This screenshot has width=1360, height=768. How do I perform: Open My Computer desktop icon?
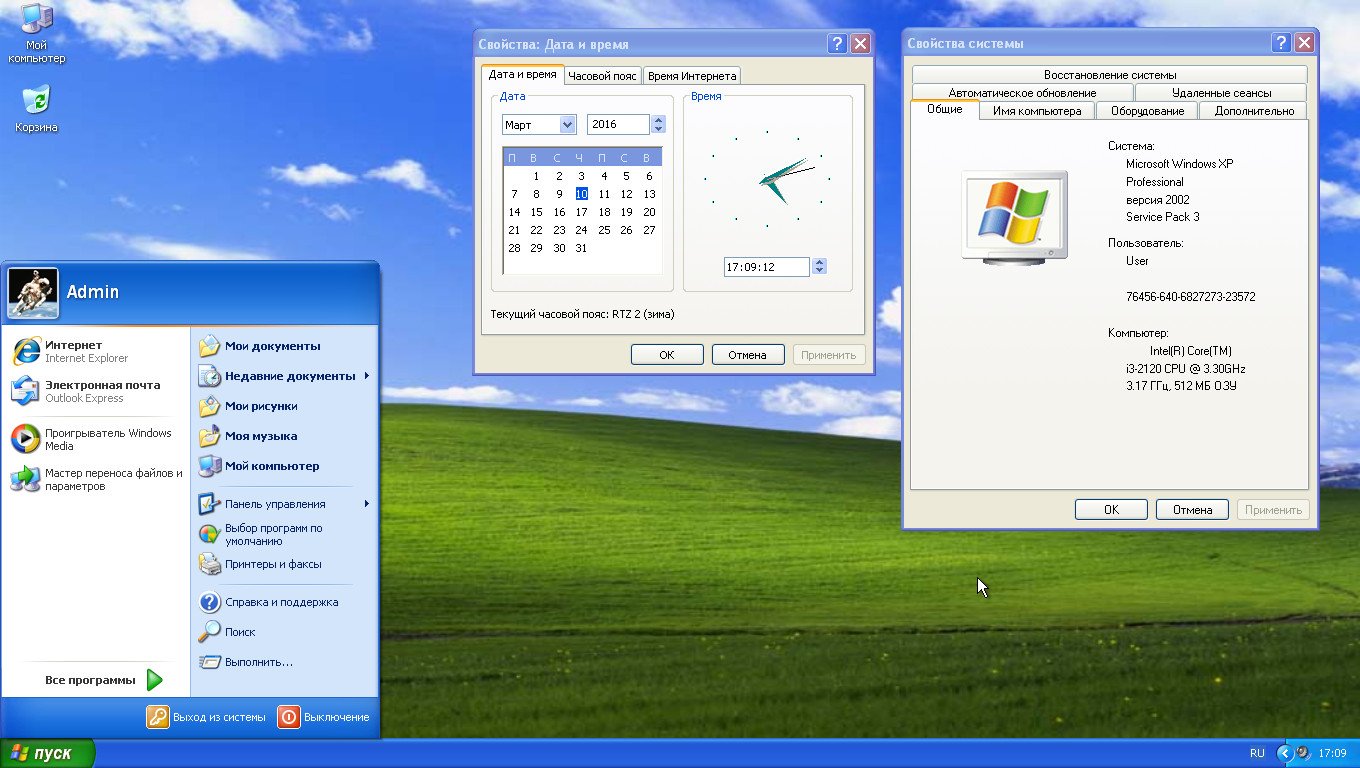click(x=36, y=20)
